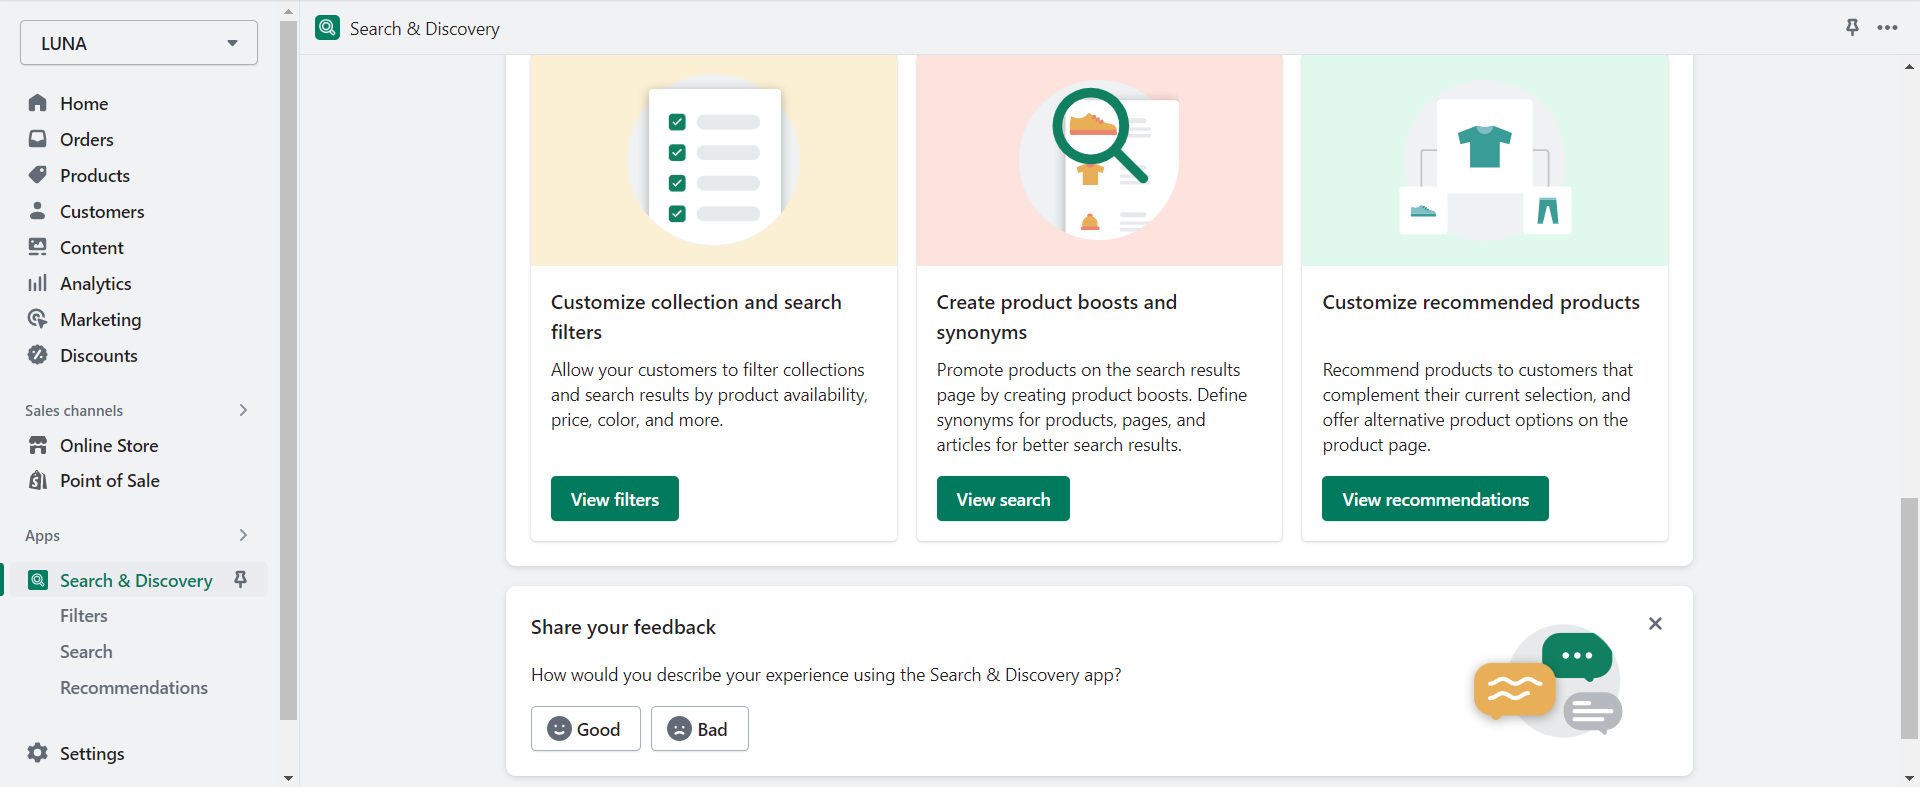Select Search & Discovery app in sidebar
Image resolution: width=1920 pixels, height=787 pixels.
[x=136, y=580]
